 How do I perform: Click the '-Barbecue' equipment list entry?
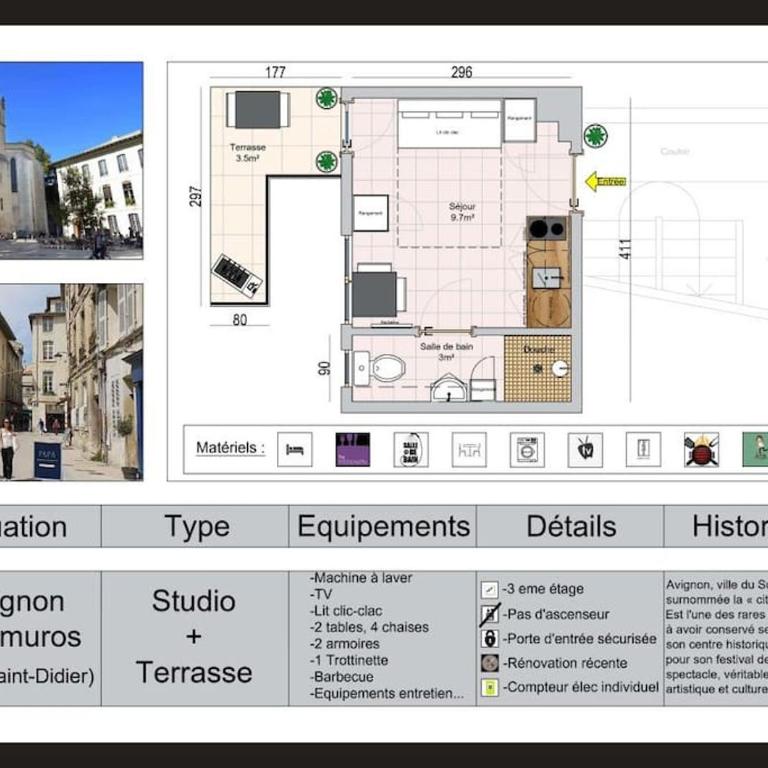tap(341, 677)
